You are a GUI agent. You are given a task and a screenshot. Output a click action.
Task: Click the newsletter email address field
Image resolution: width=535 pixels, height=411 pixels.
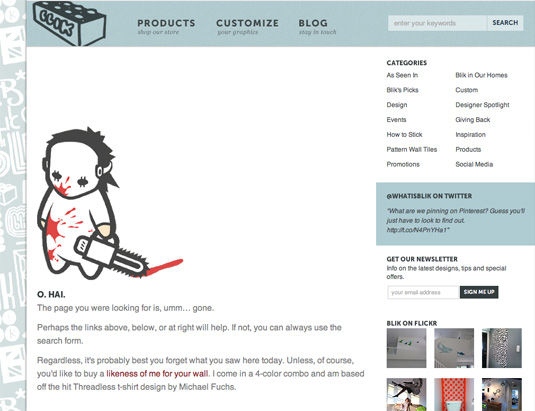[x=423, y=292]
